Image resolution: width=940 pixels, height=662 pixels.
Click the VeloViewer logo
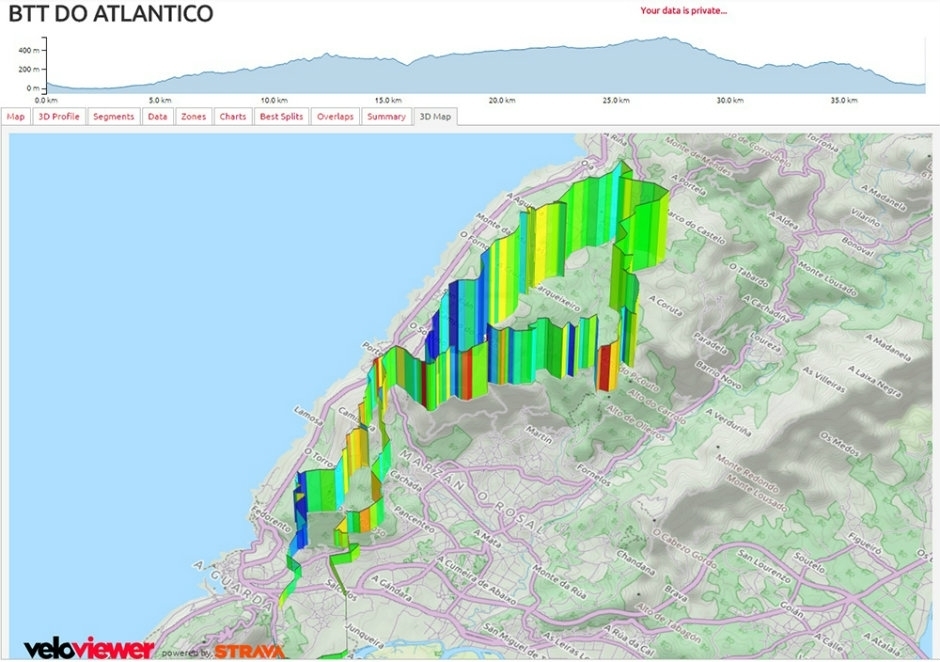(x=88, y=649)
